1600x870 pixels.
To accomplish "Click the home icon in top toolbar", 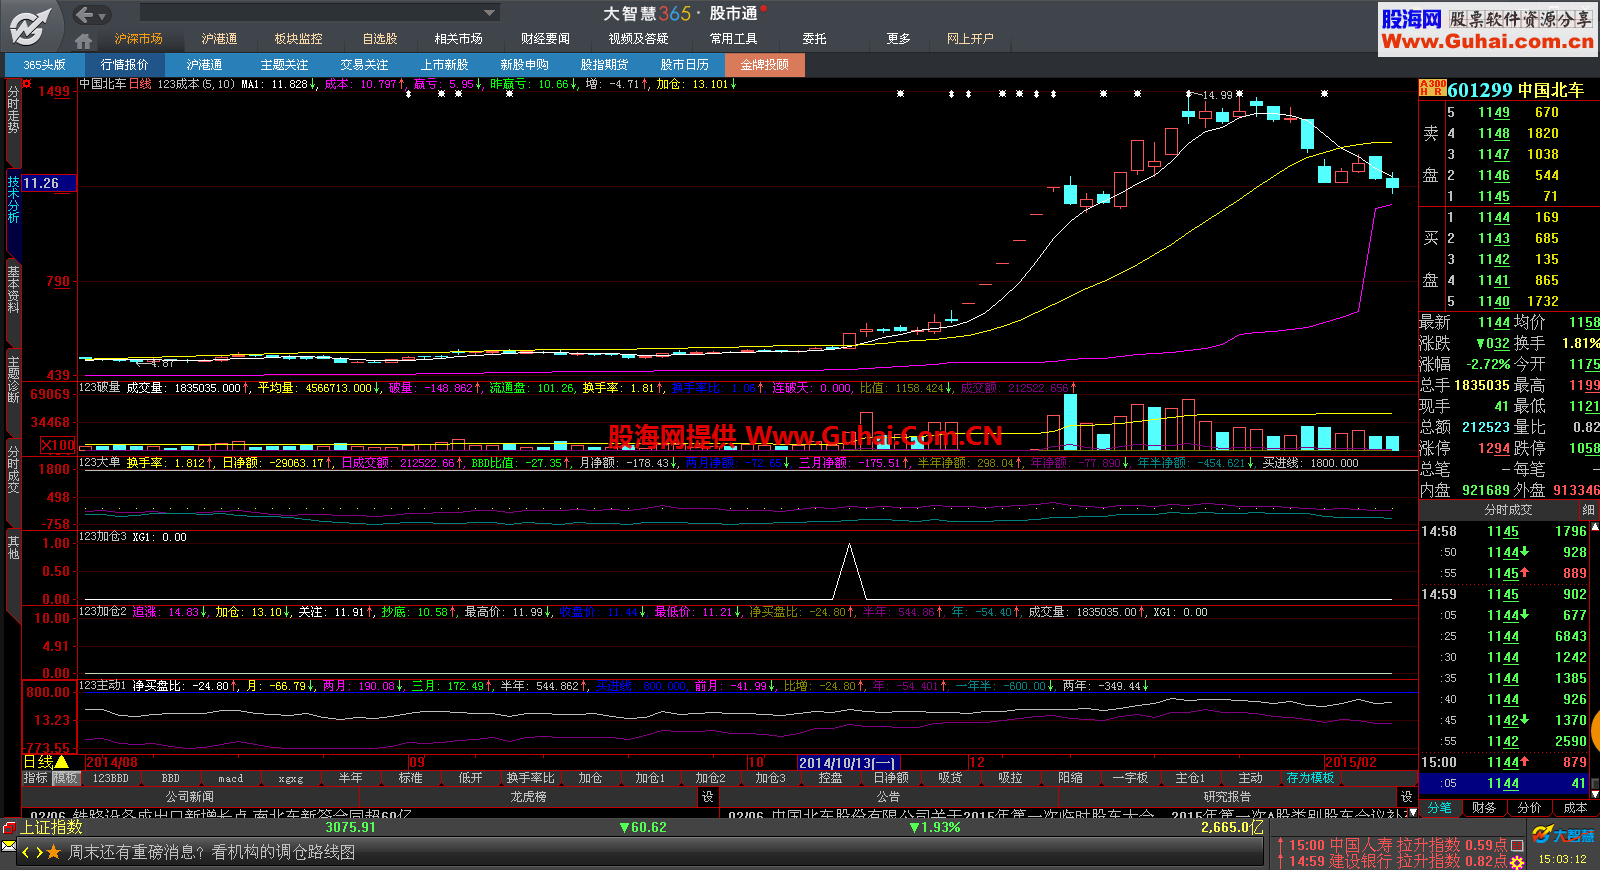I will tap(84, 41).
